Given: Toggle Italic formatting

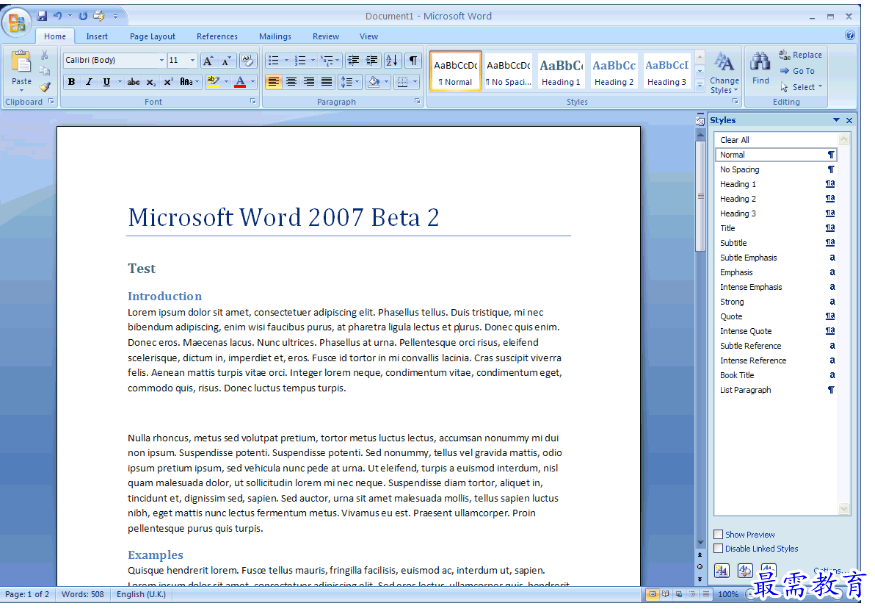Looking at the screenshot, I should tap(89, 82).
